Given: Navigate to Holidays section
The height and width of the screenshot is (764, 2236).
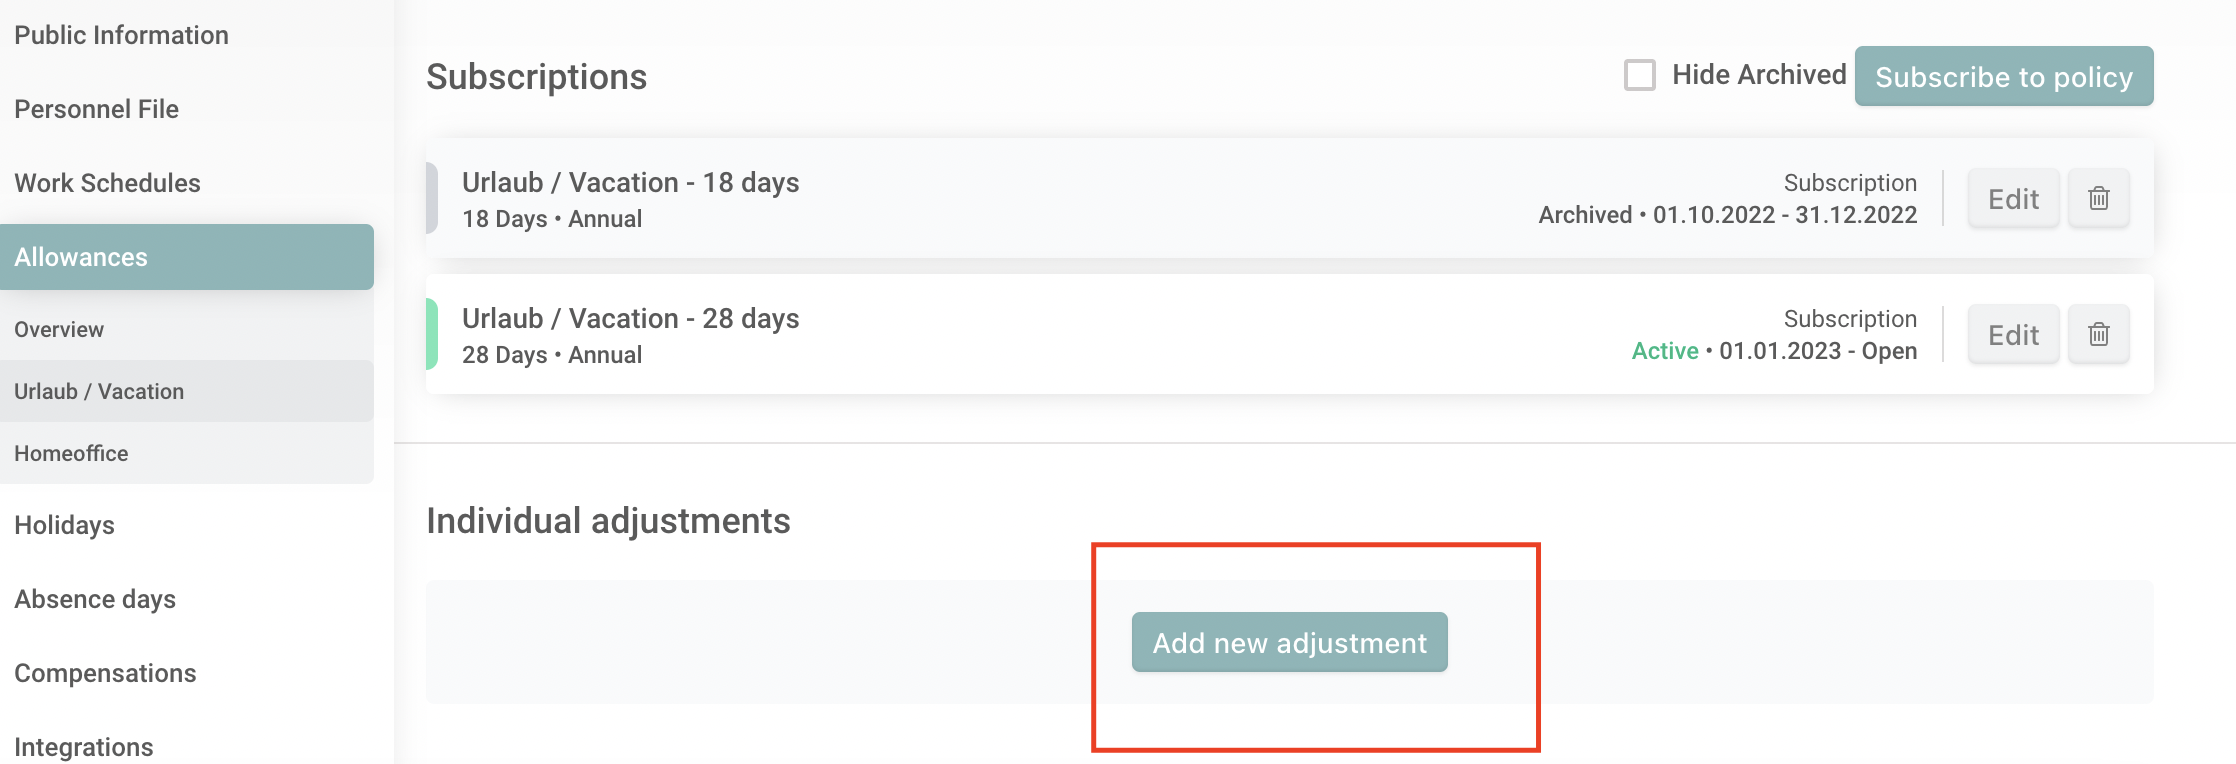Looking at the screenshot, I should pyautogui.click(x=64, y=525).
